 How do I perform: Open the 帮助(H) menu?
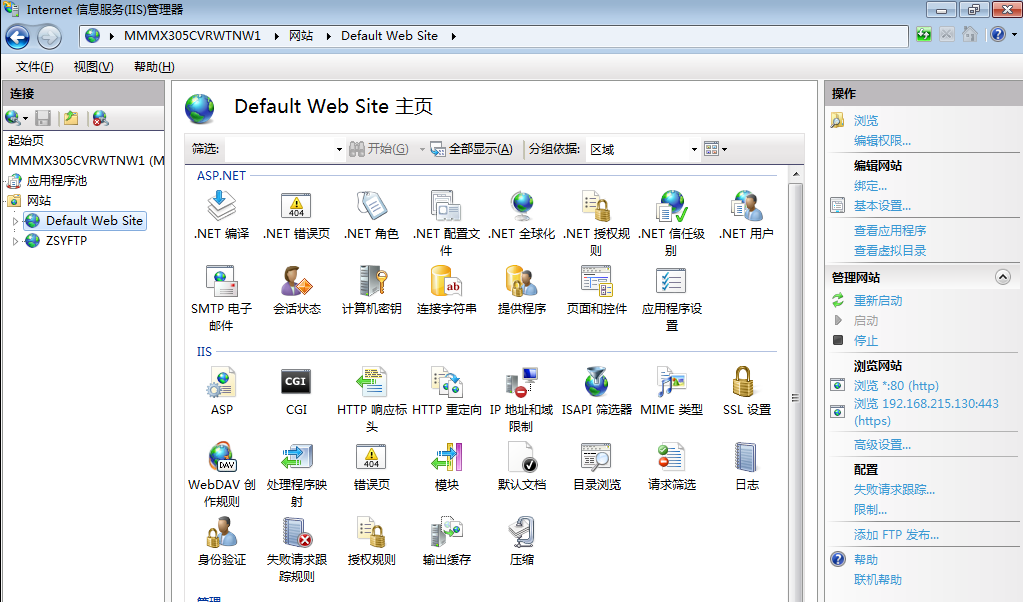click(x=154, y=67)
